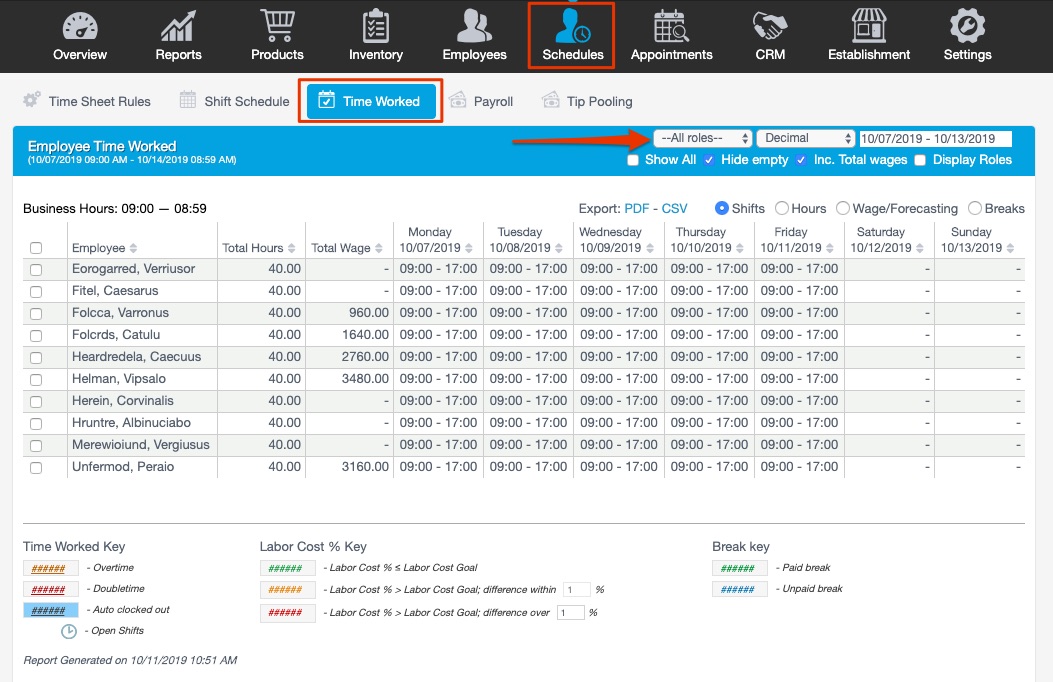Expand the All roles dropdown
Viewport: 1053px width, 682px height.
[x=702, y=139]
